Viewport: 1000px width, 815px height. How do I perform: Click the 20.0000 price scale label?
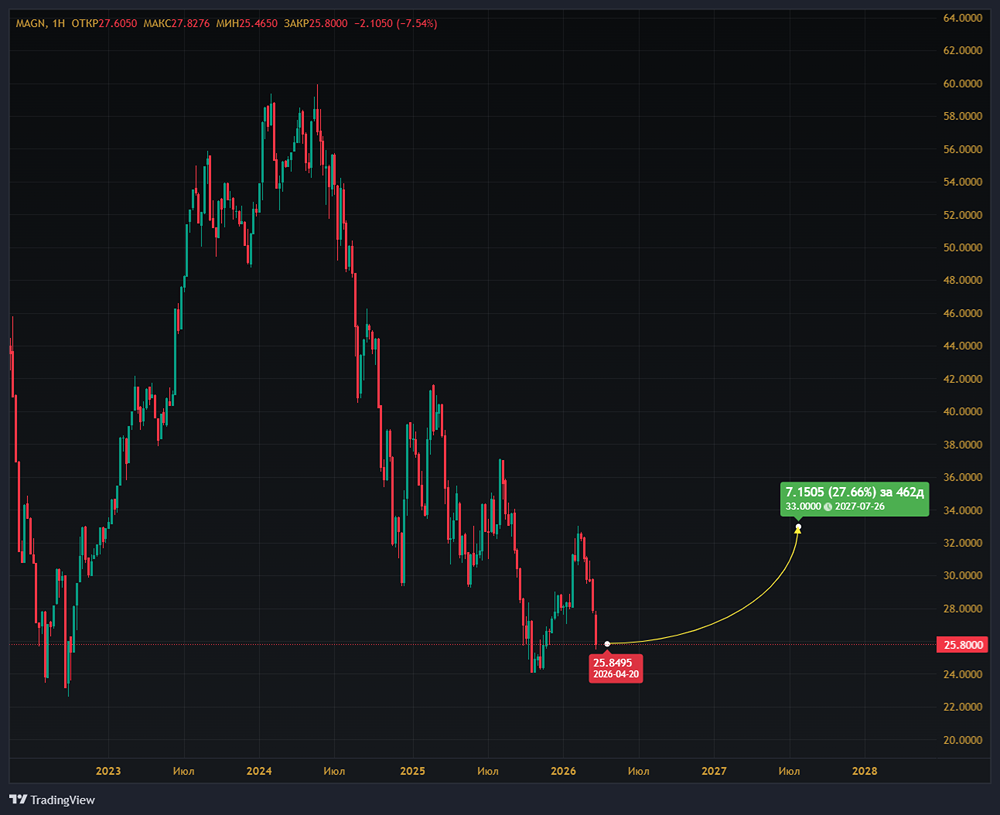tap(963, 740)
